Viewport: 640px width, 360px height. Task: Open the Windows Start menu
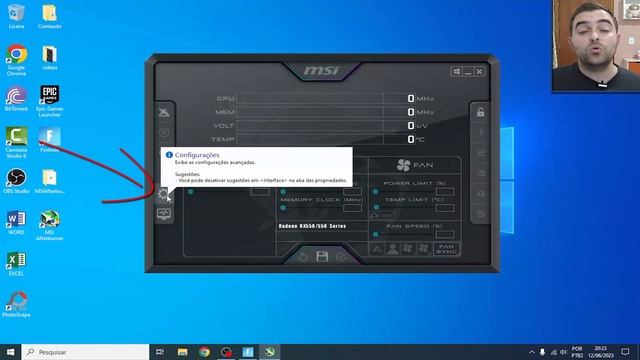(11, 352)
